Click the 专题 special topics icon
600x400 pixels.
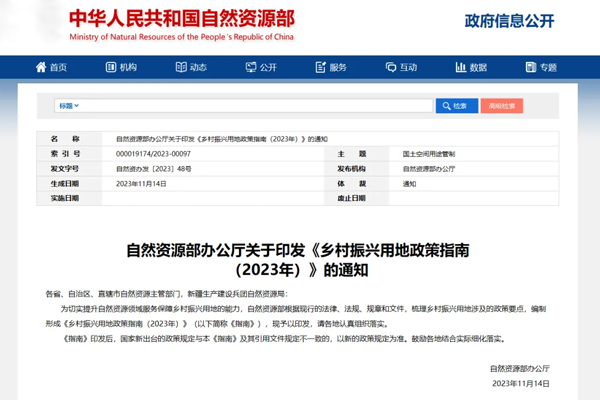pyautogui.click(x=530, y=68)
